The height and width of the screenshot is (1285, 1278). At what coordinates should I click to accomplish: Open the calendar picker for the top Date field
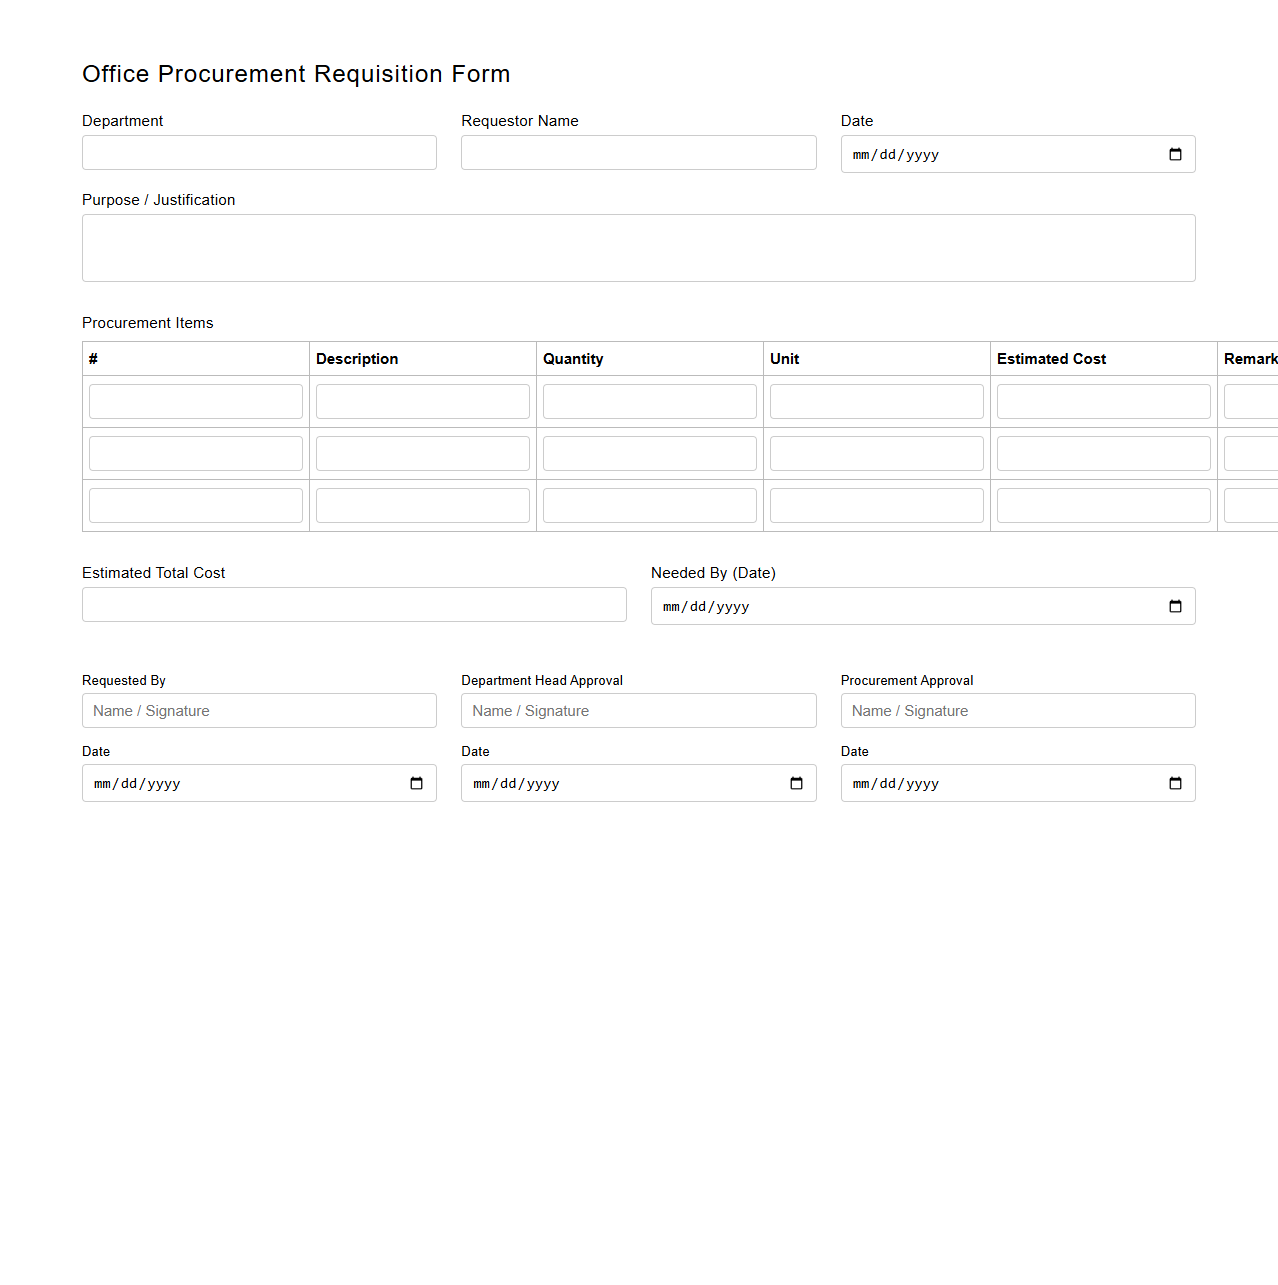1175,154
